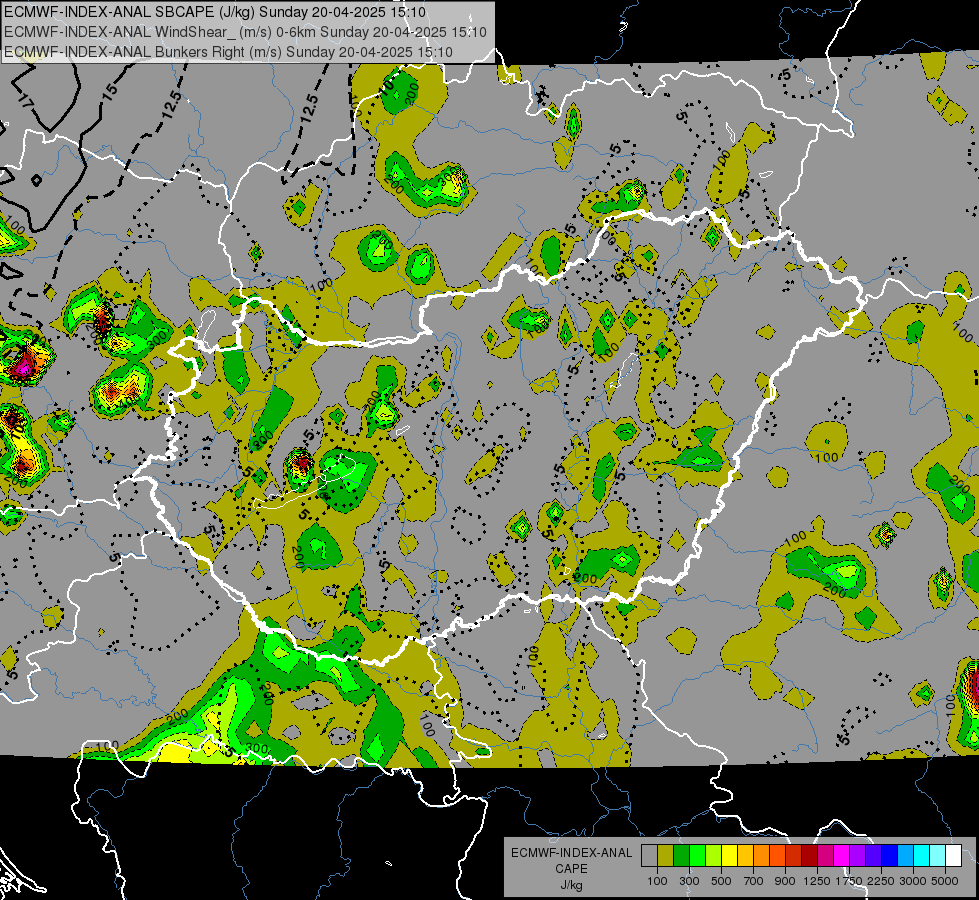Screen dimensions: 979x900
Task: Click the 15 wind shear contour label
Action: click(x=109, y=91)
